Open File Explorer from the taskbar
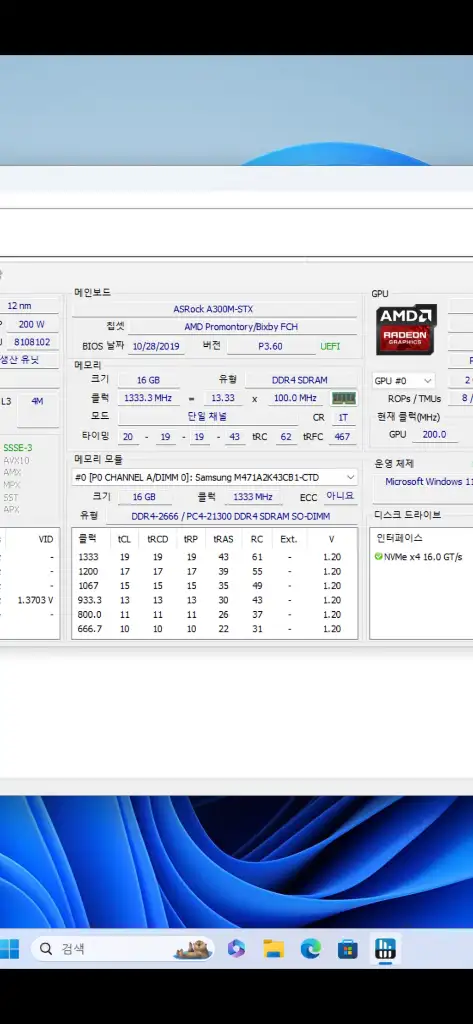Screen dimensions: 473x1024 [273, 948]
